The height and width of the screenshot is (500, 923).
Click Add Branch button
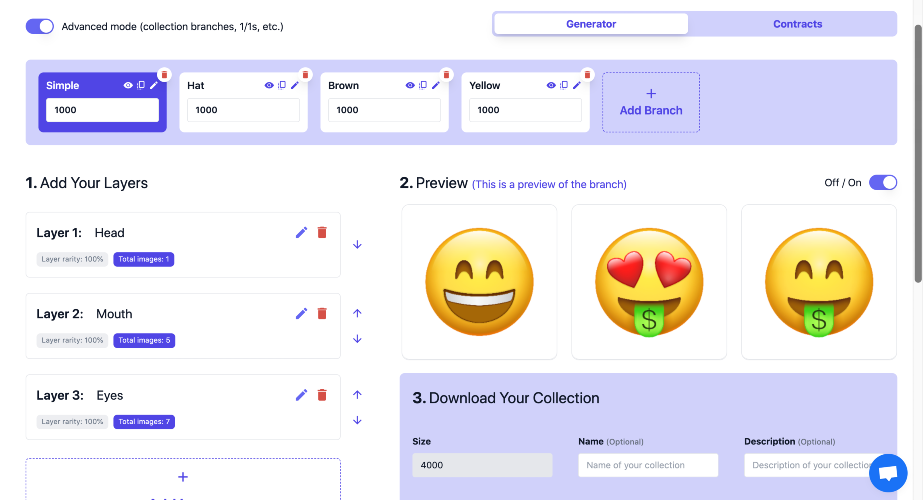pos(650,102)
